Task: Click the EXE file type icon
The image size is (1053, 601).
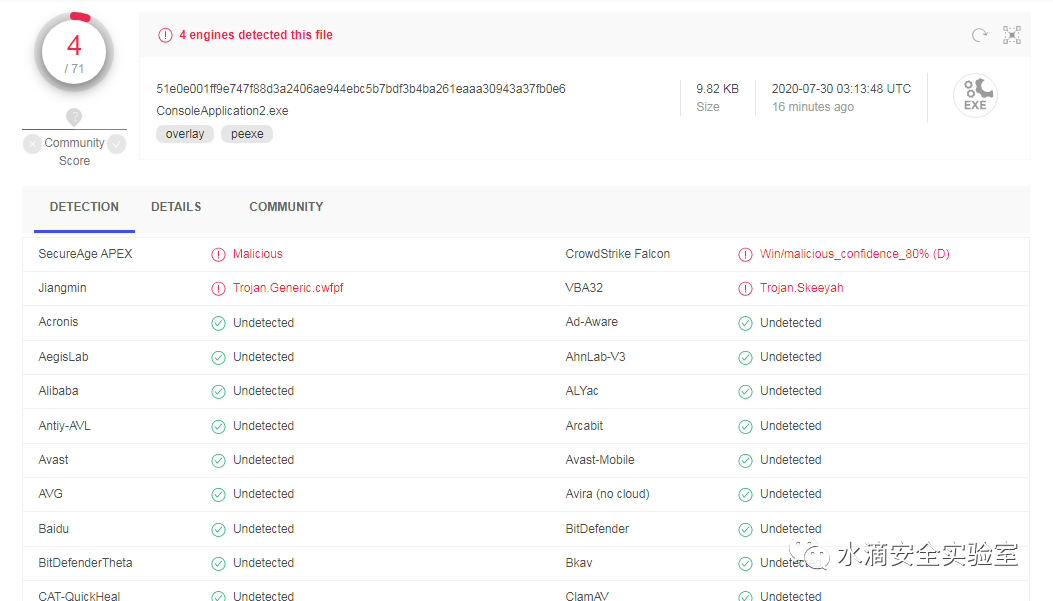Action: point(975,95)
